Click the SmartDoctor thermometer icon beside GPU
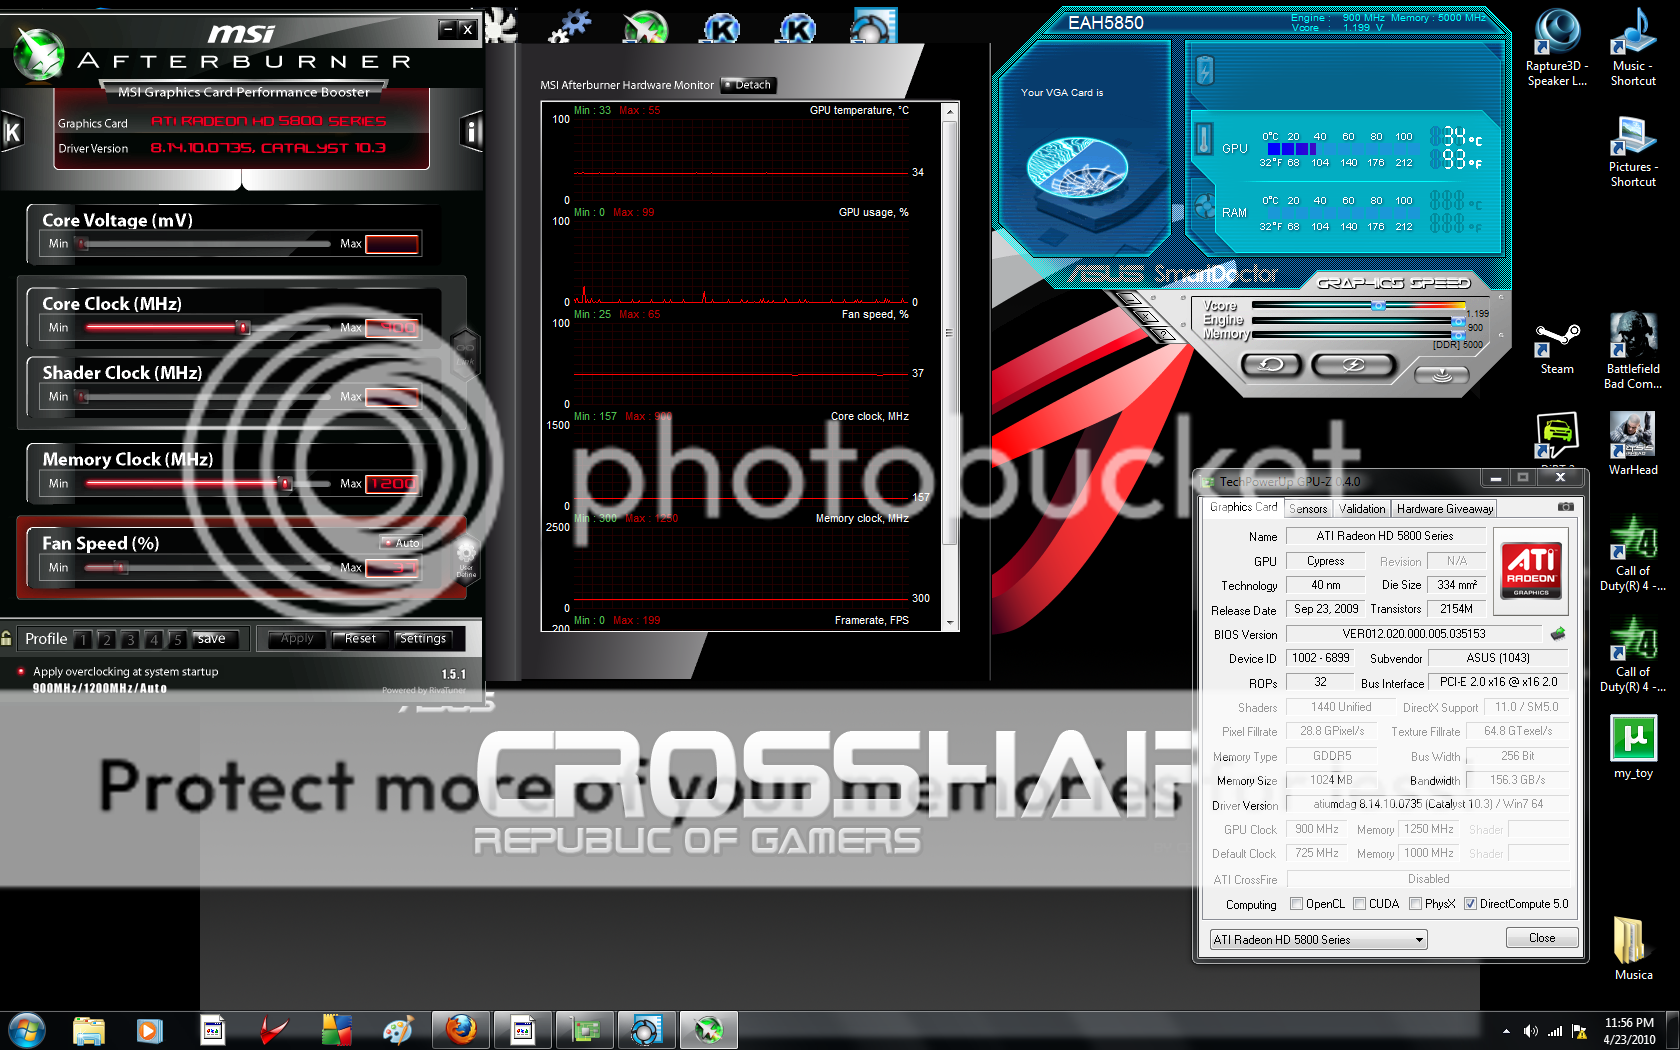Screen dimensions: 1680x1050 [x=1205, y=139]
